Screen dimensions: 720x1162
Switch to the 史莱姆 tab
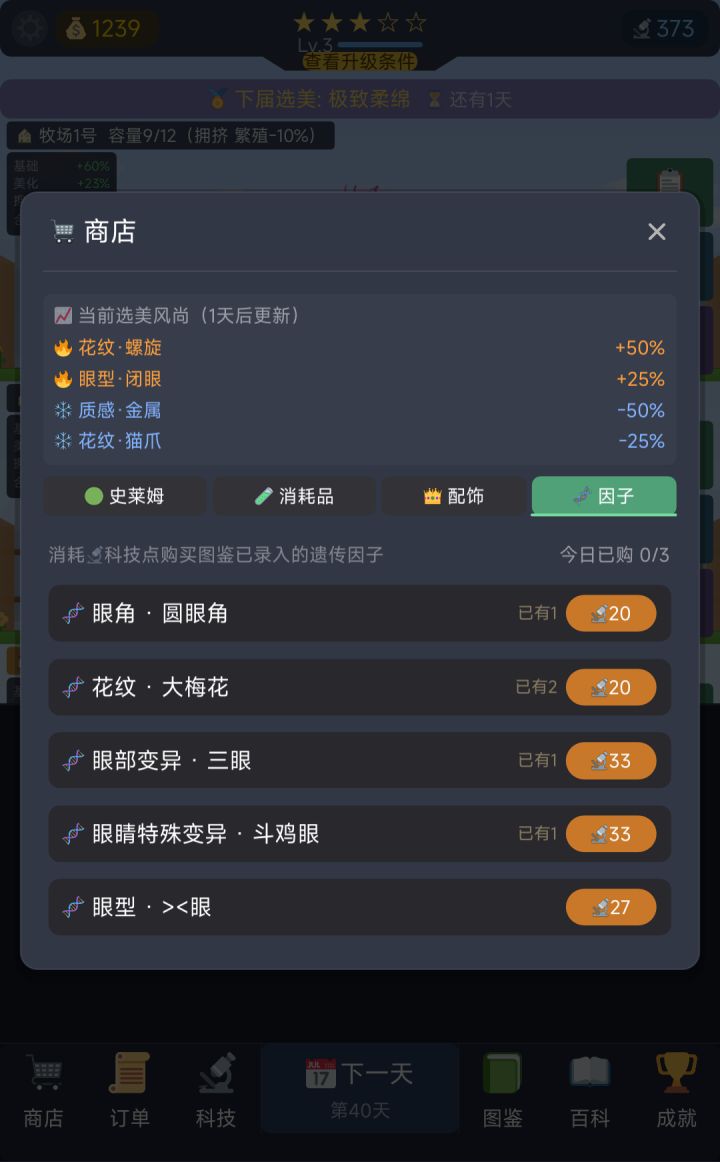pyautogui.click(x=125, y=496)
